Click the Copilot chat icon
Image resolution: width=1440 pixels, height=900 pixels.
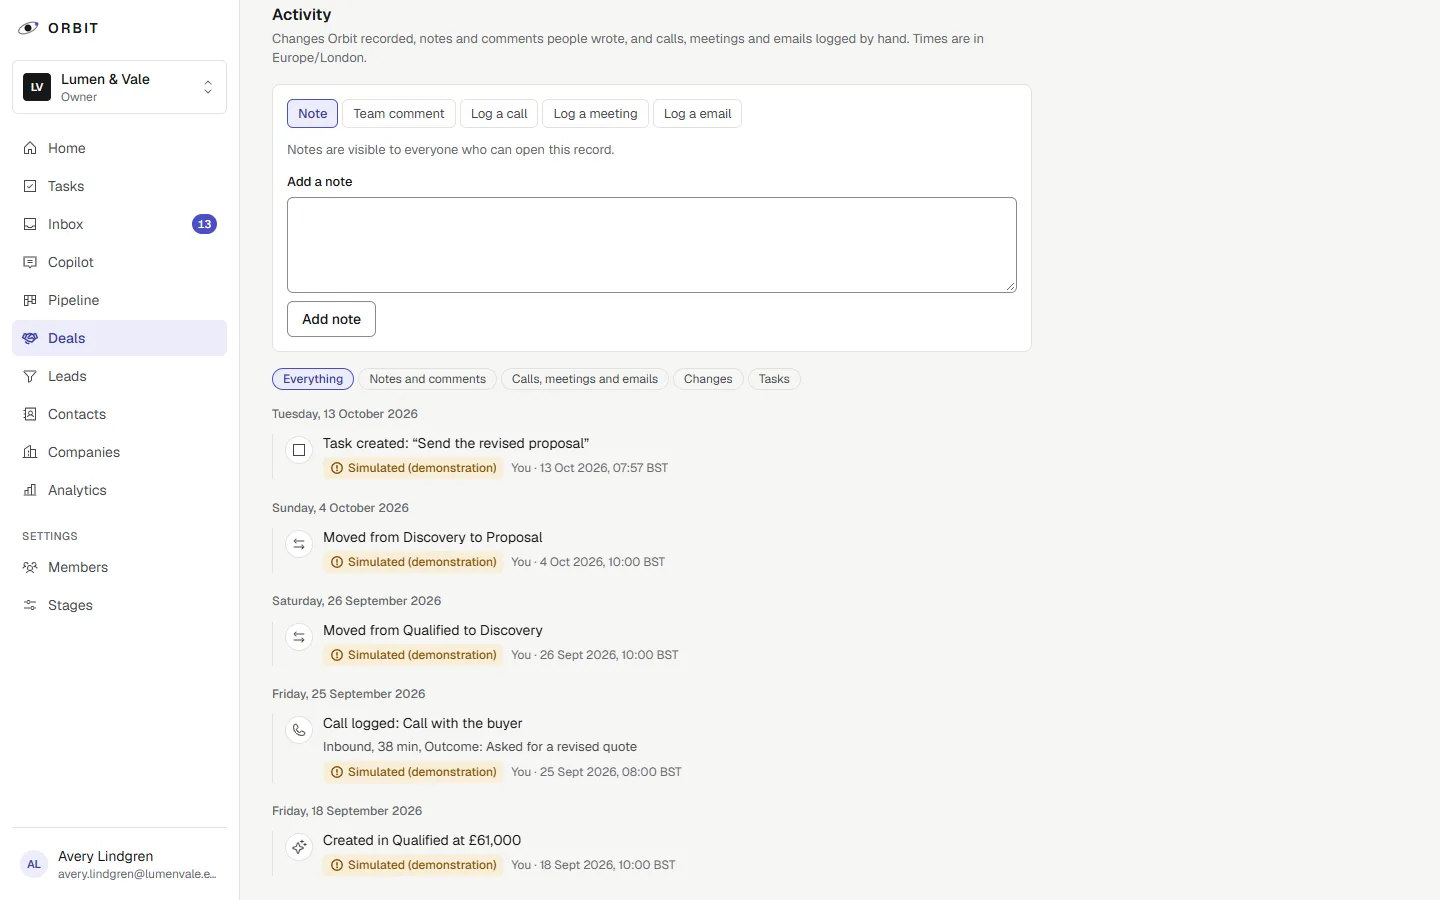click(30, 262)
